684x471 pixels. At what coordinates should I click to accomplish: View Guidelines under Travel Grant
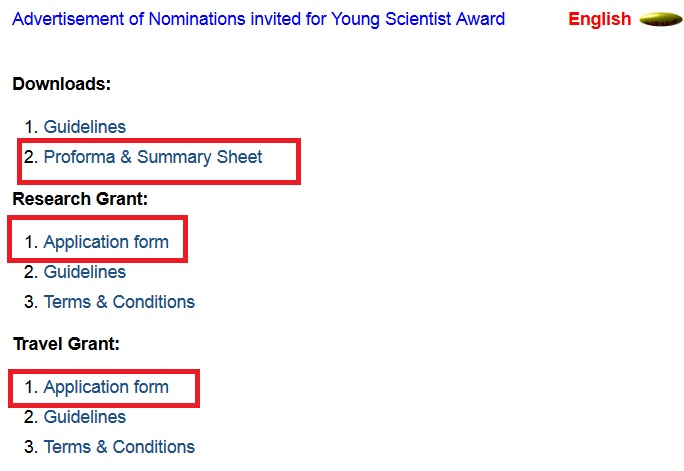tap(85, 417)
